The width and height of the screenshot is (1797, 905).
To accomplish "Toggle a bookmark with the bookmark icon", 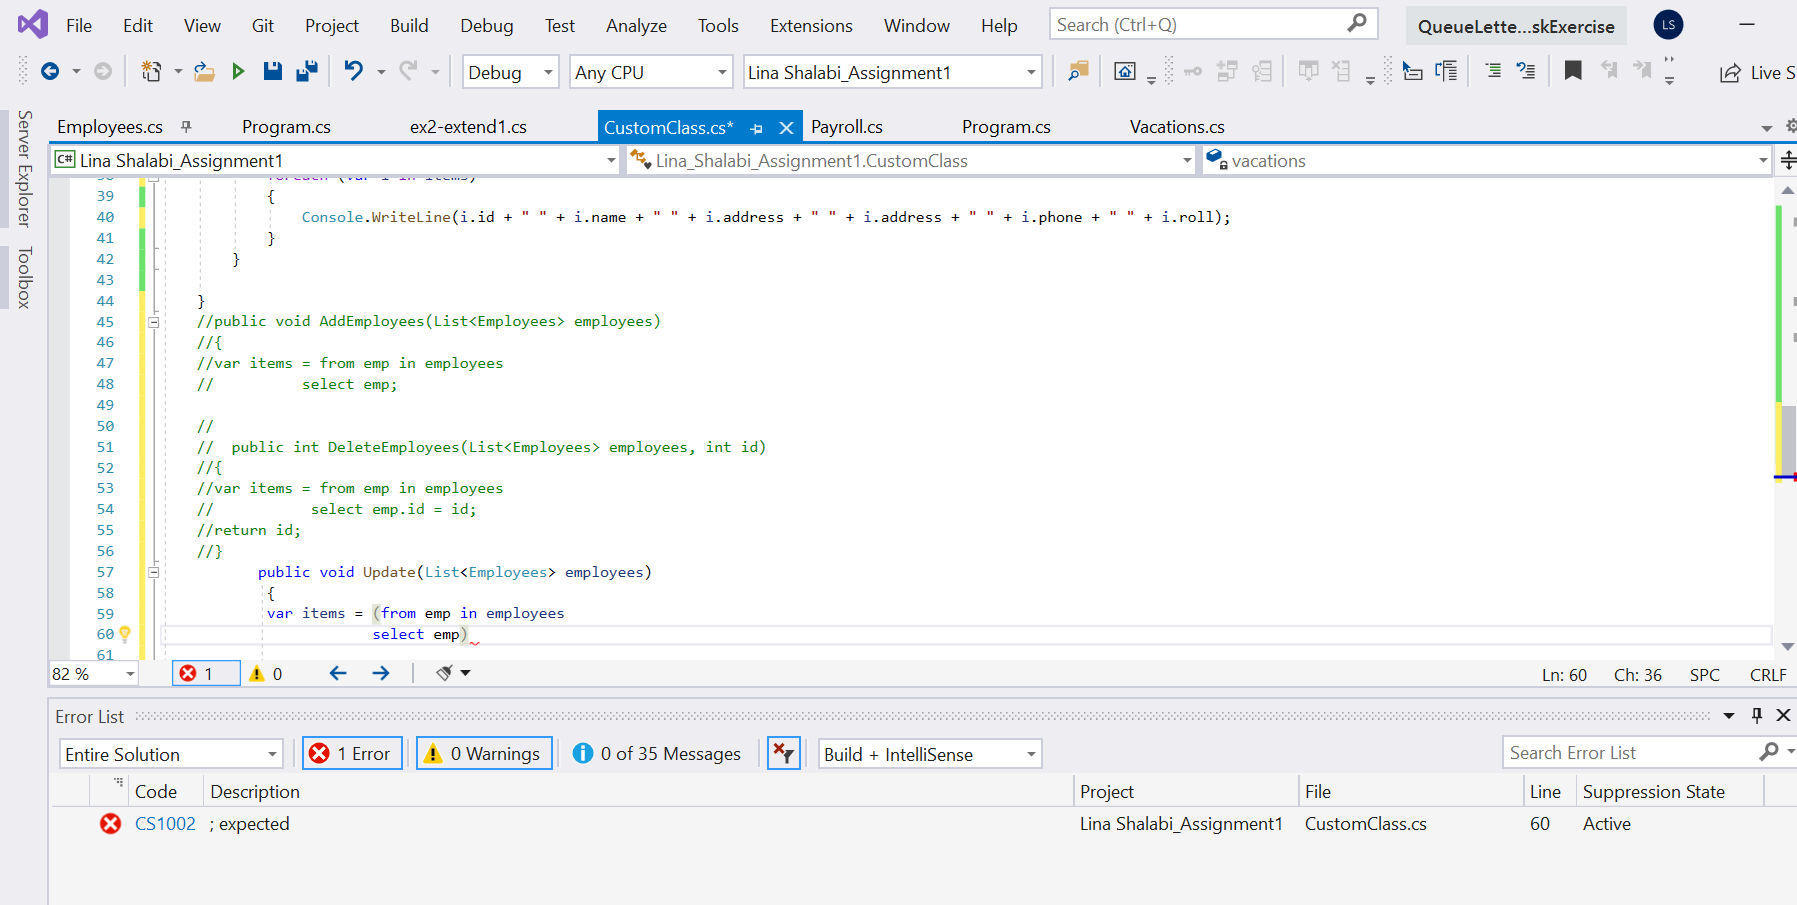I will pos(1573,70).
